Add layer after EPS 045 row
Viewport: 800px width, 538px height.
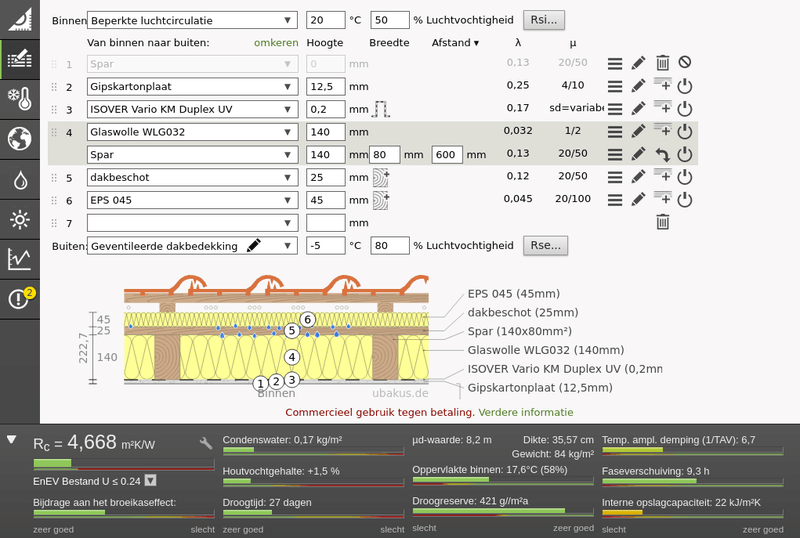662,198
